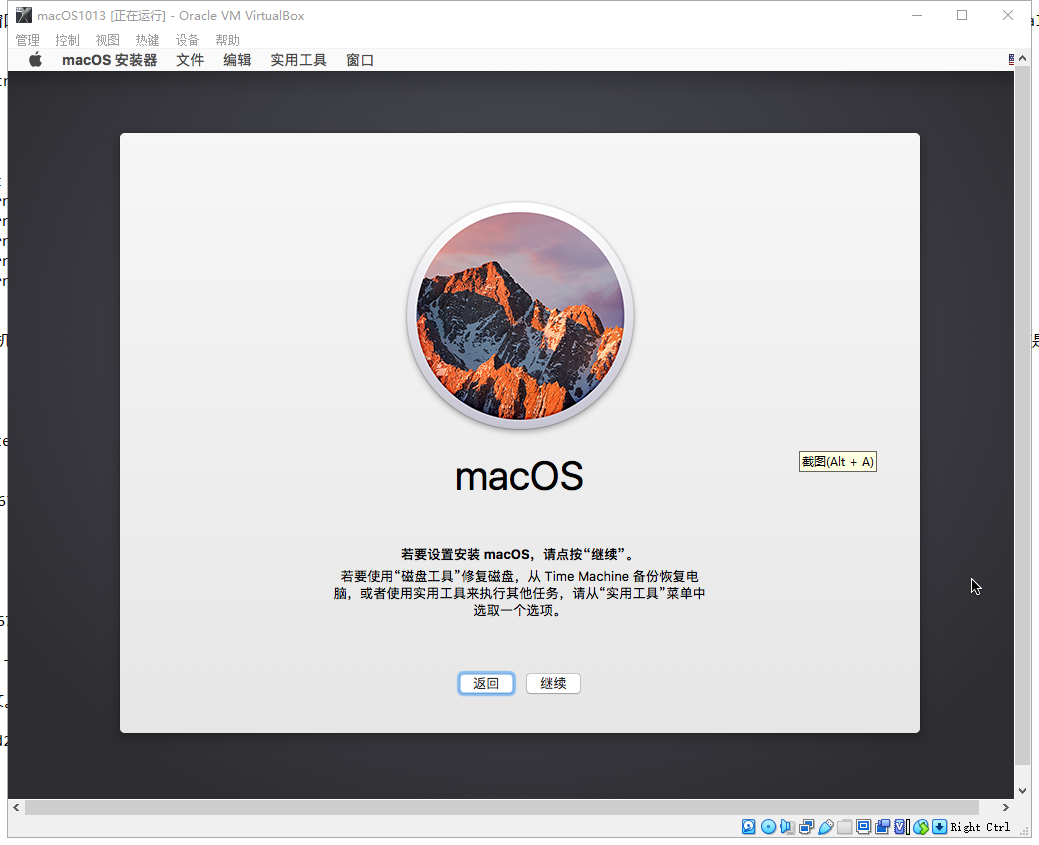Screen dimensions: 1039x845
Task: Click the video capture status icon
Action: pyautogui.click(x=883, y=826)
